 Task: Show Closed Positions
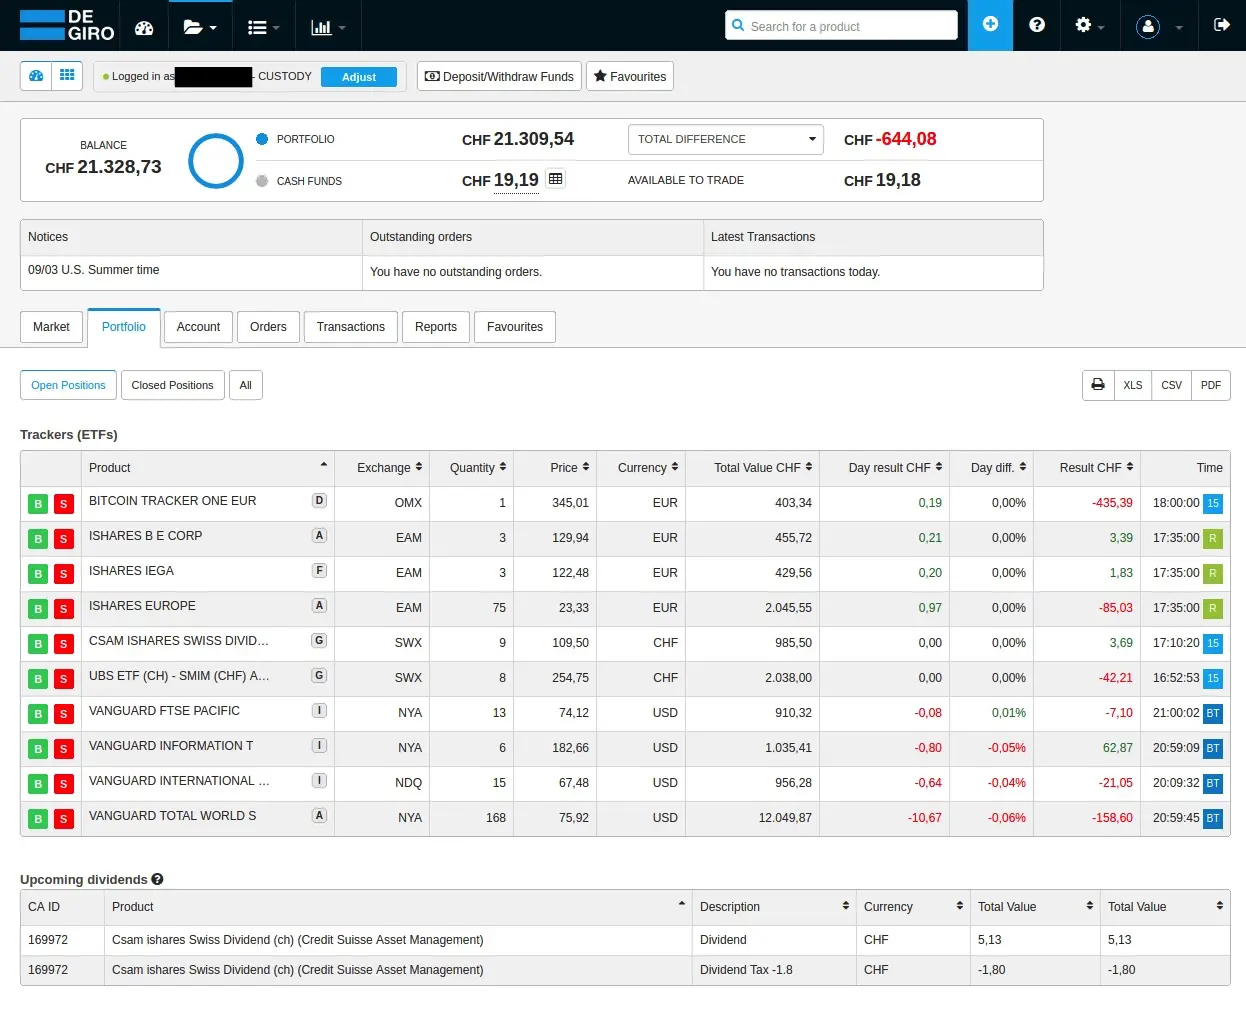(172, 385)
